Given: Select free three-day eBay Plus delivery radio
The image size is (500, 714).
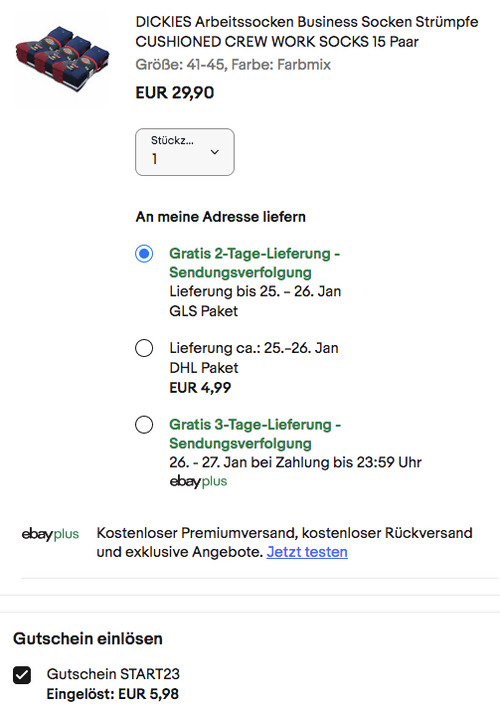Looking at the screenshot, I should (x=144, y=425).
